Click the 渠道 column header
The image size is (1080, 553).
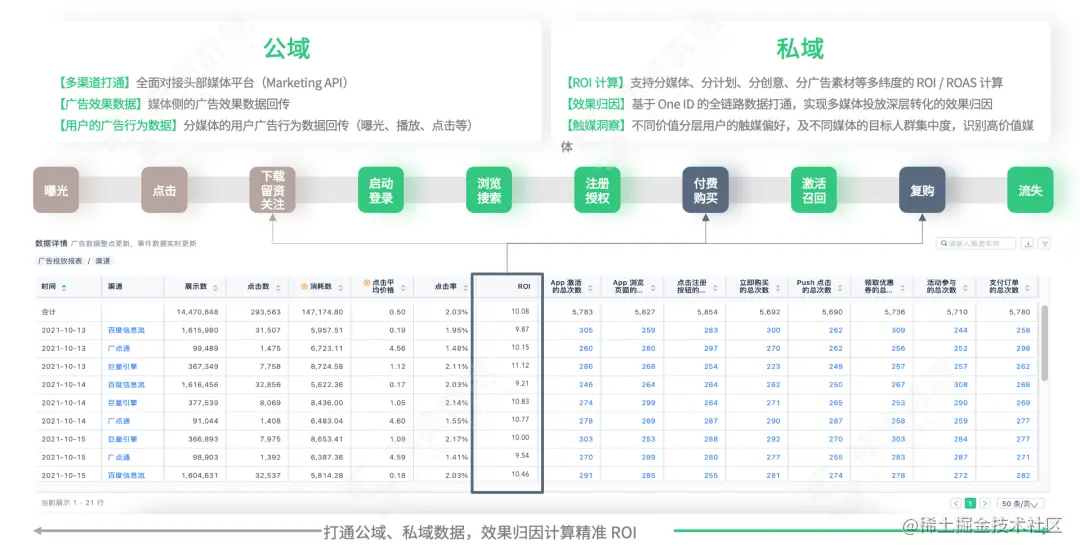(115, 286)
